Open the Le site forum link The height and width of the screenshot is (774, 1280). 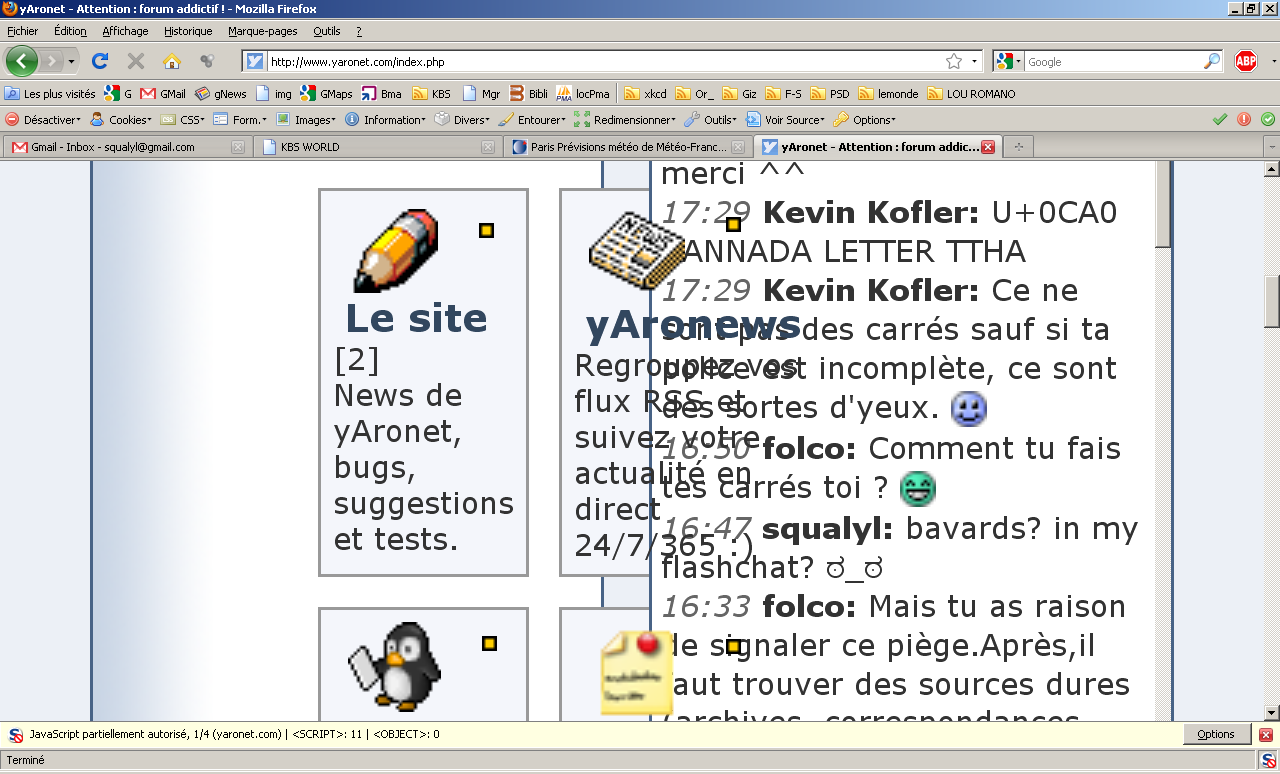click(416, 318)
